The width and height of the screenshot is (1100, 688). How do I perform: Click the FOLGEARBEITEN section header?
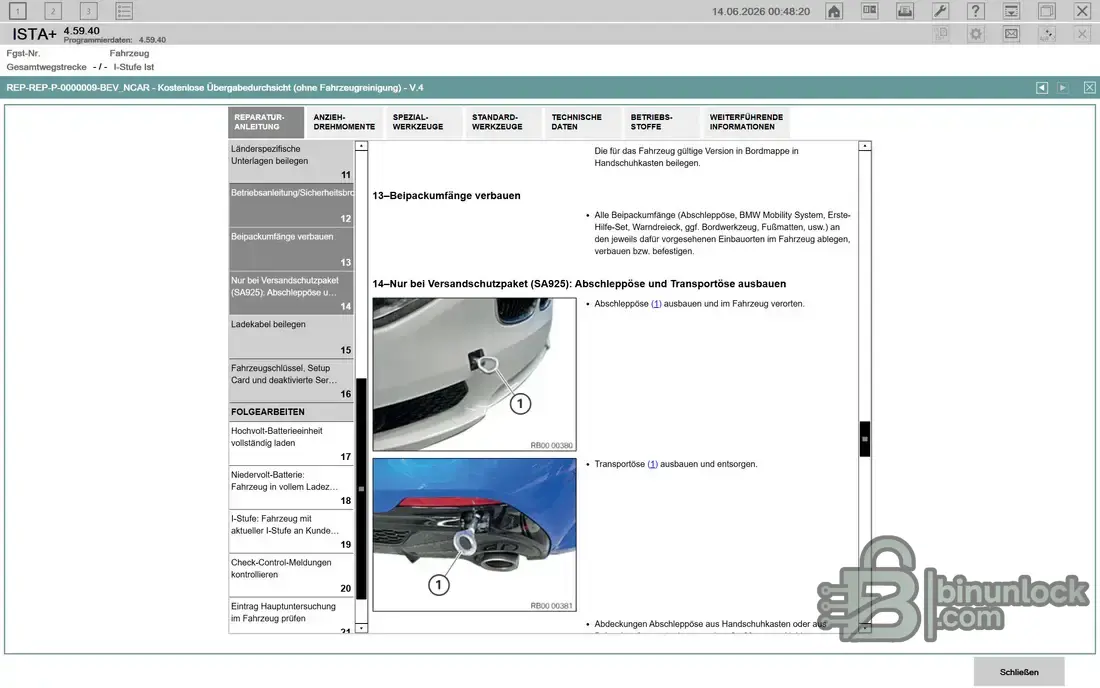pos(291,412)
